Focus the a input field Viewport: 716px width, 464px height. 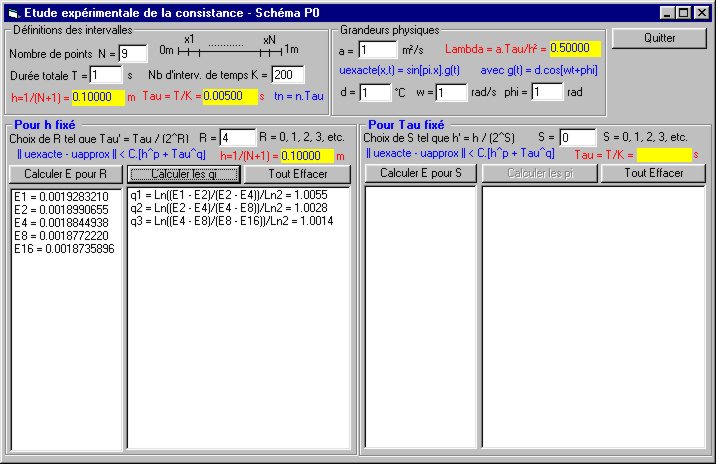pyautogui.click(x=378, y=50)
